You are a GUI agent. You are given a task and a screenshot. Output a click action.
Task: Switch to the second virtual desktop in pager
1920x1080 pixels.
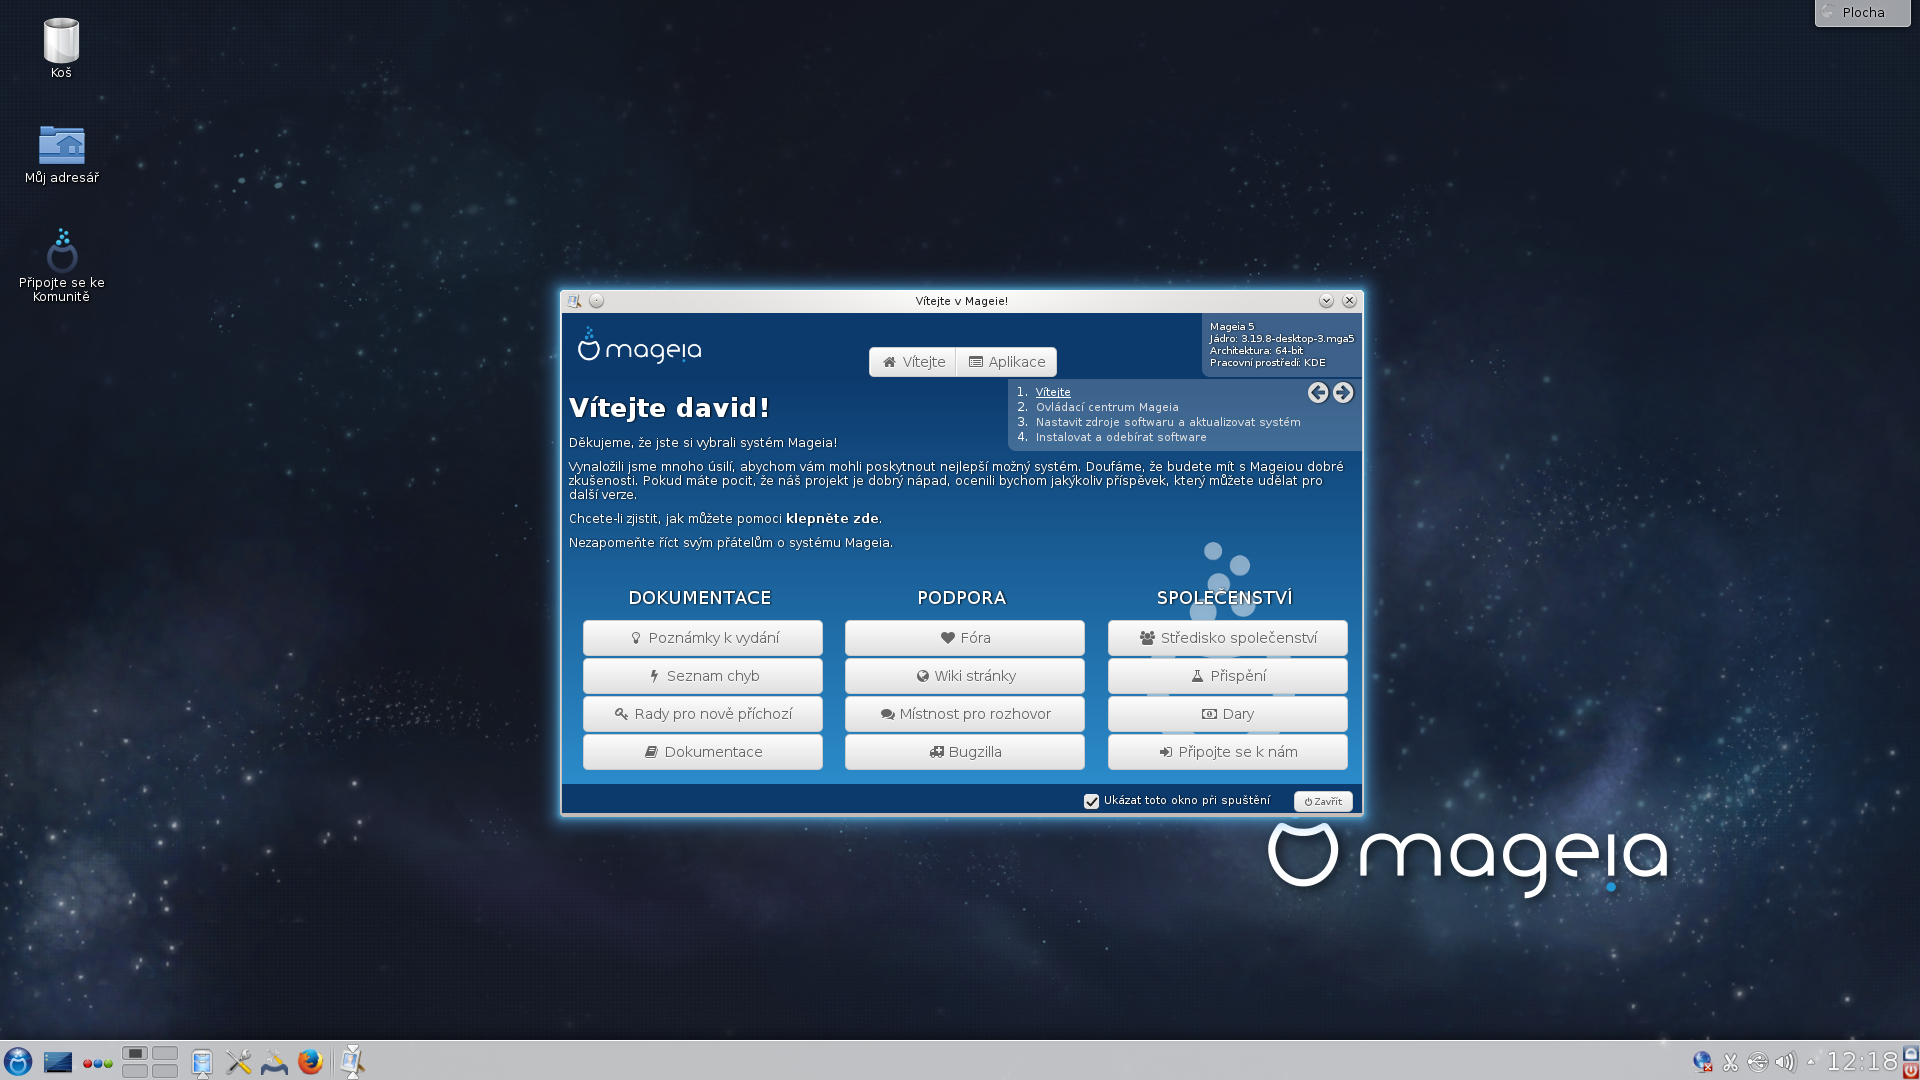click(165, 1053)
